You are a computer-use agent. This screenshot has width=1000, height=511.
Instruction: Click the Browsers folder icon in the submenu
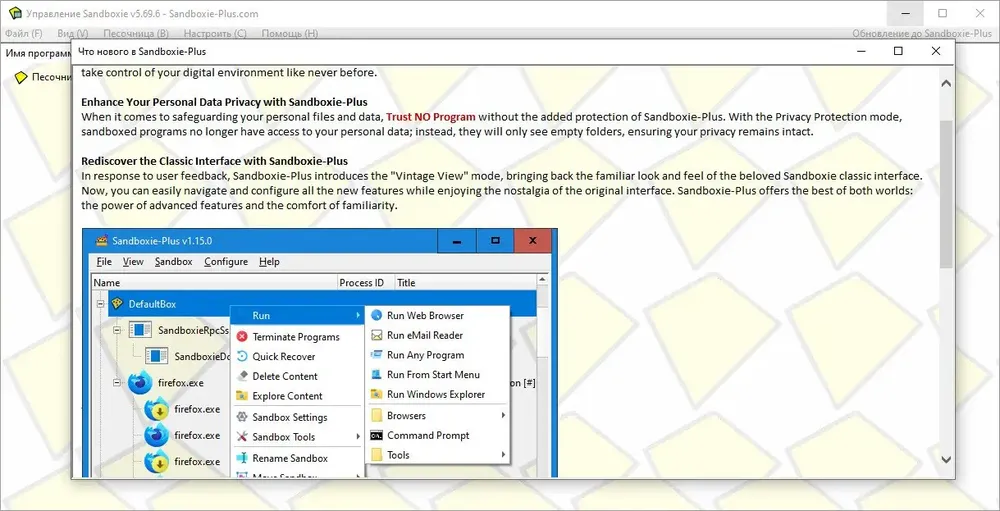[376, 416]
